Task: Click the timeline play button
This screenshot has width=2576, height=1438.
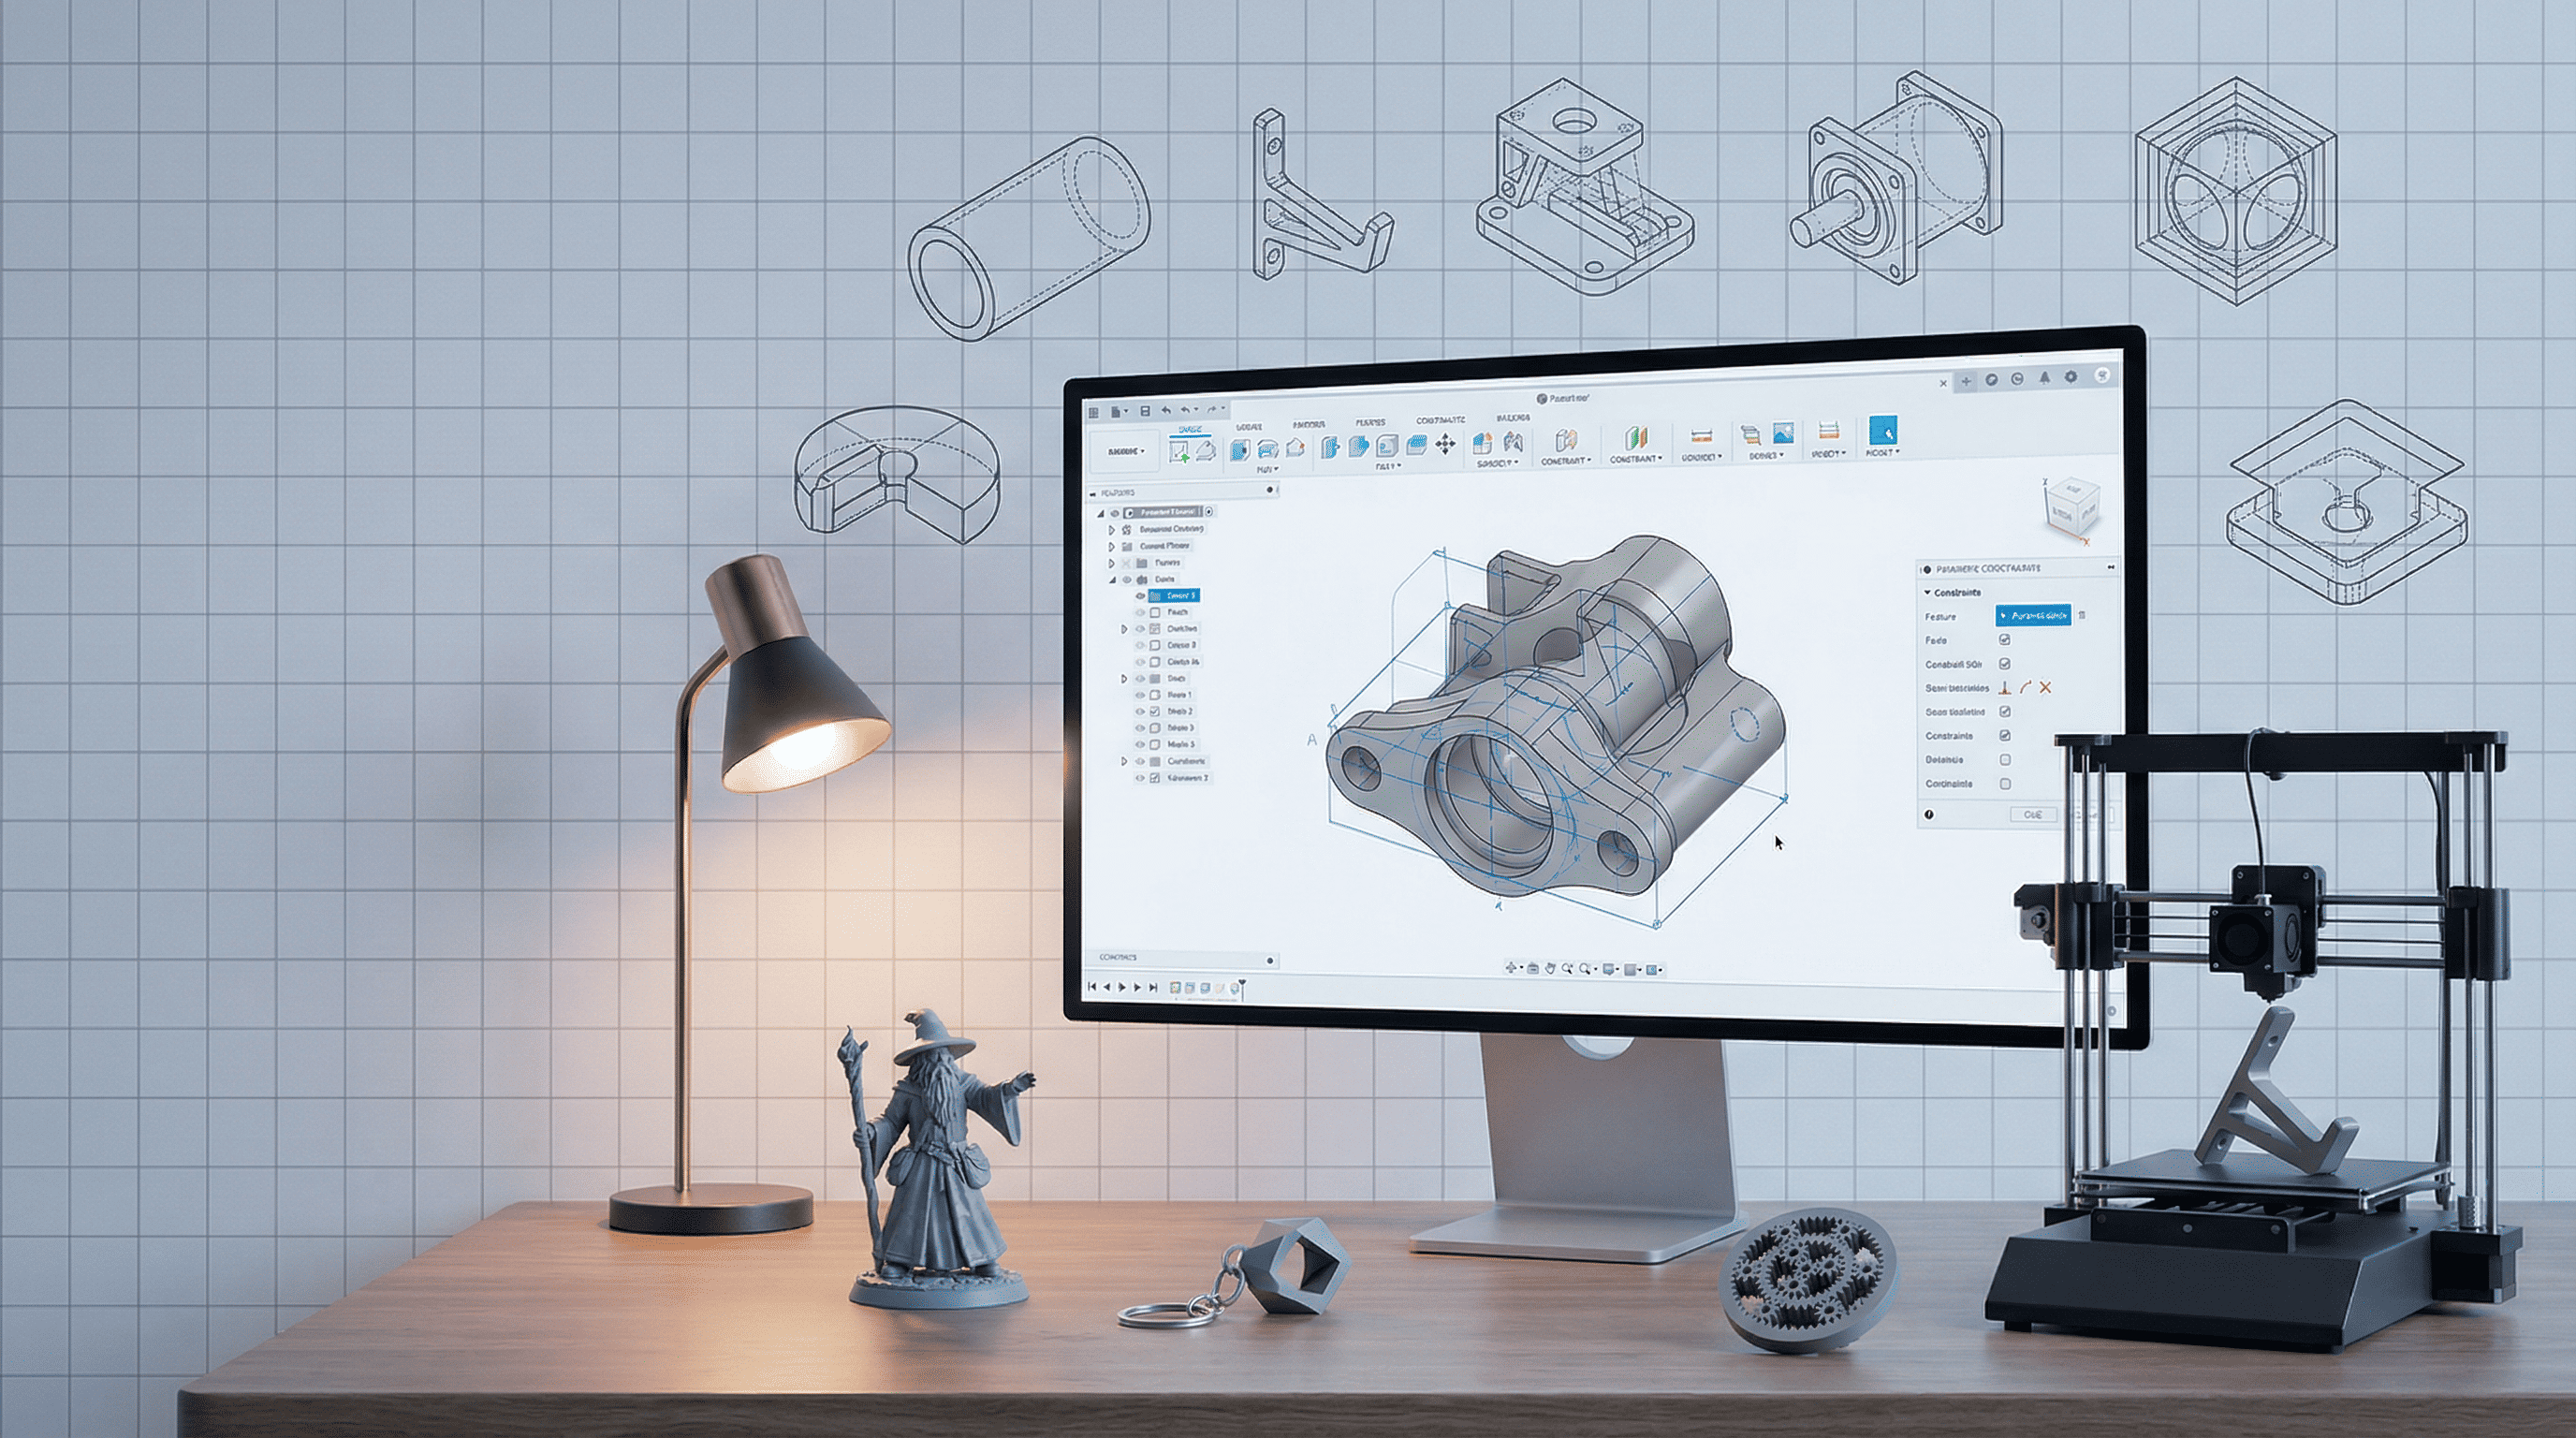Action: tap(1122, 987)
